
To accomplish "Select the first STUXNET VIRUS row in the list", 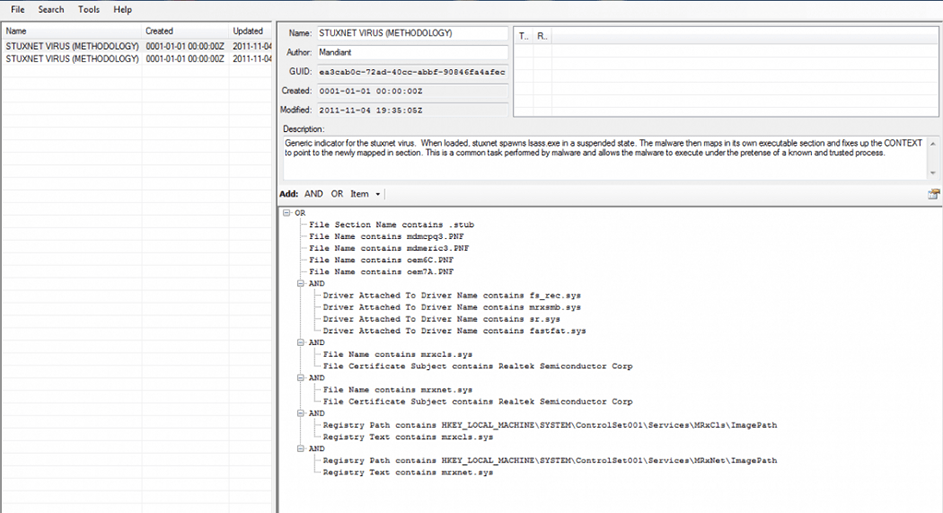I will [72, 46].
